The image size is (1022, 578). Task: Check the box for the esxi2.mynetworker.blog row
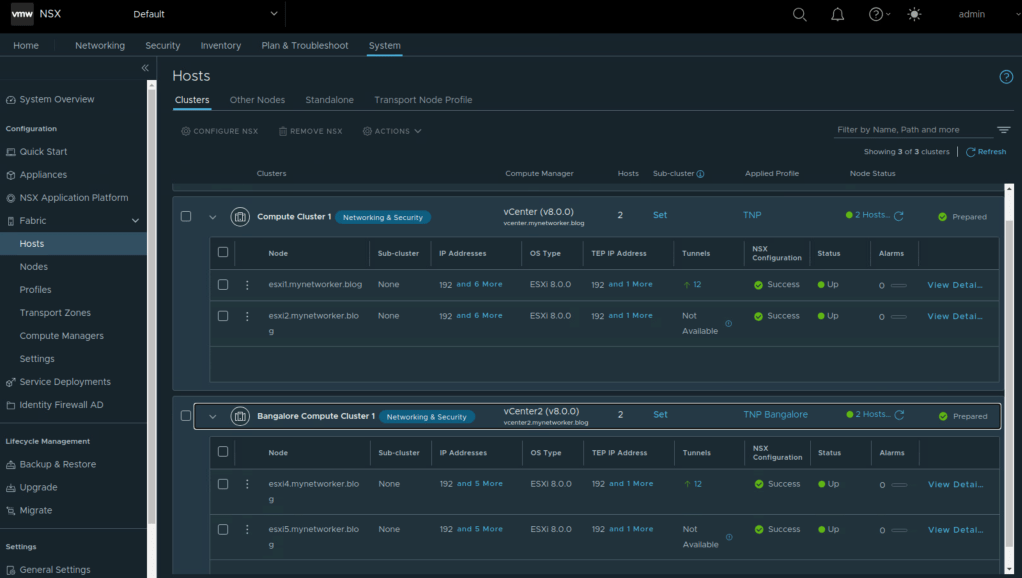223,316
